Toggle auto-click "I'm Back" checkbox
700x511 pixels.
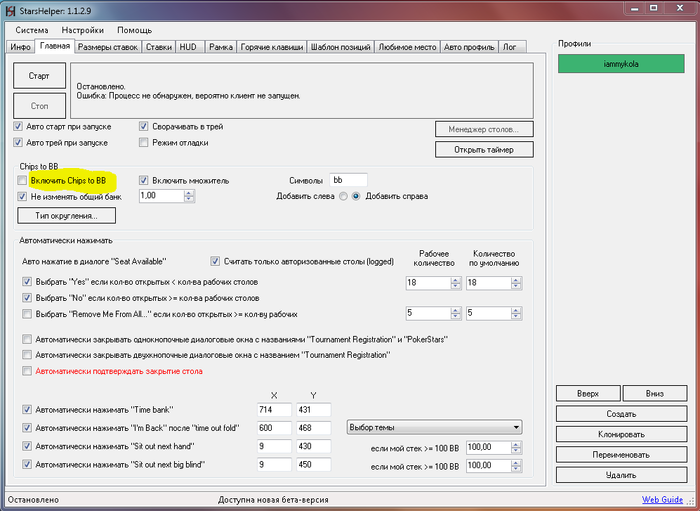27,428
